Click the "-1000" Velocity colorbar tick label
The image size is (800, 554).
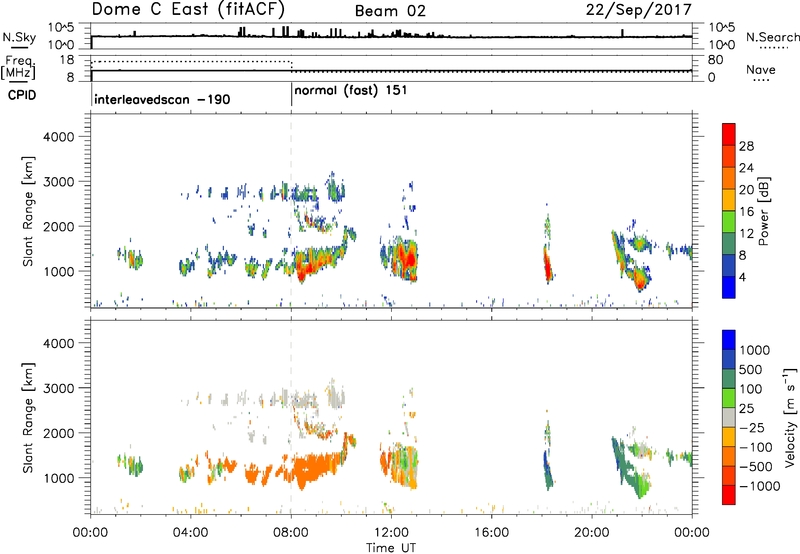(759, 486)
